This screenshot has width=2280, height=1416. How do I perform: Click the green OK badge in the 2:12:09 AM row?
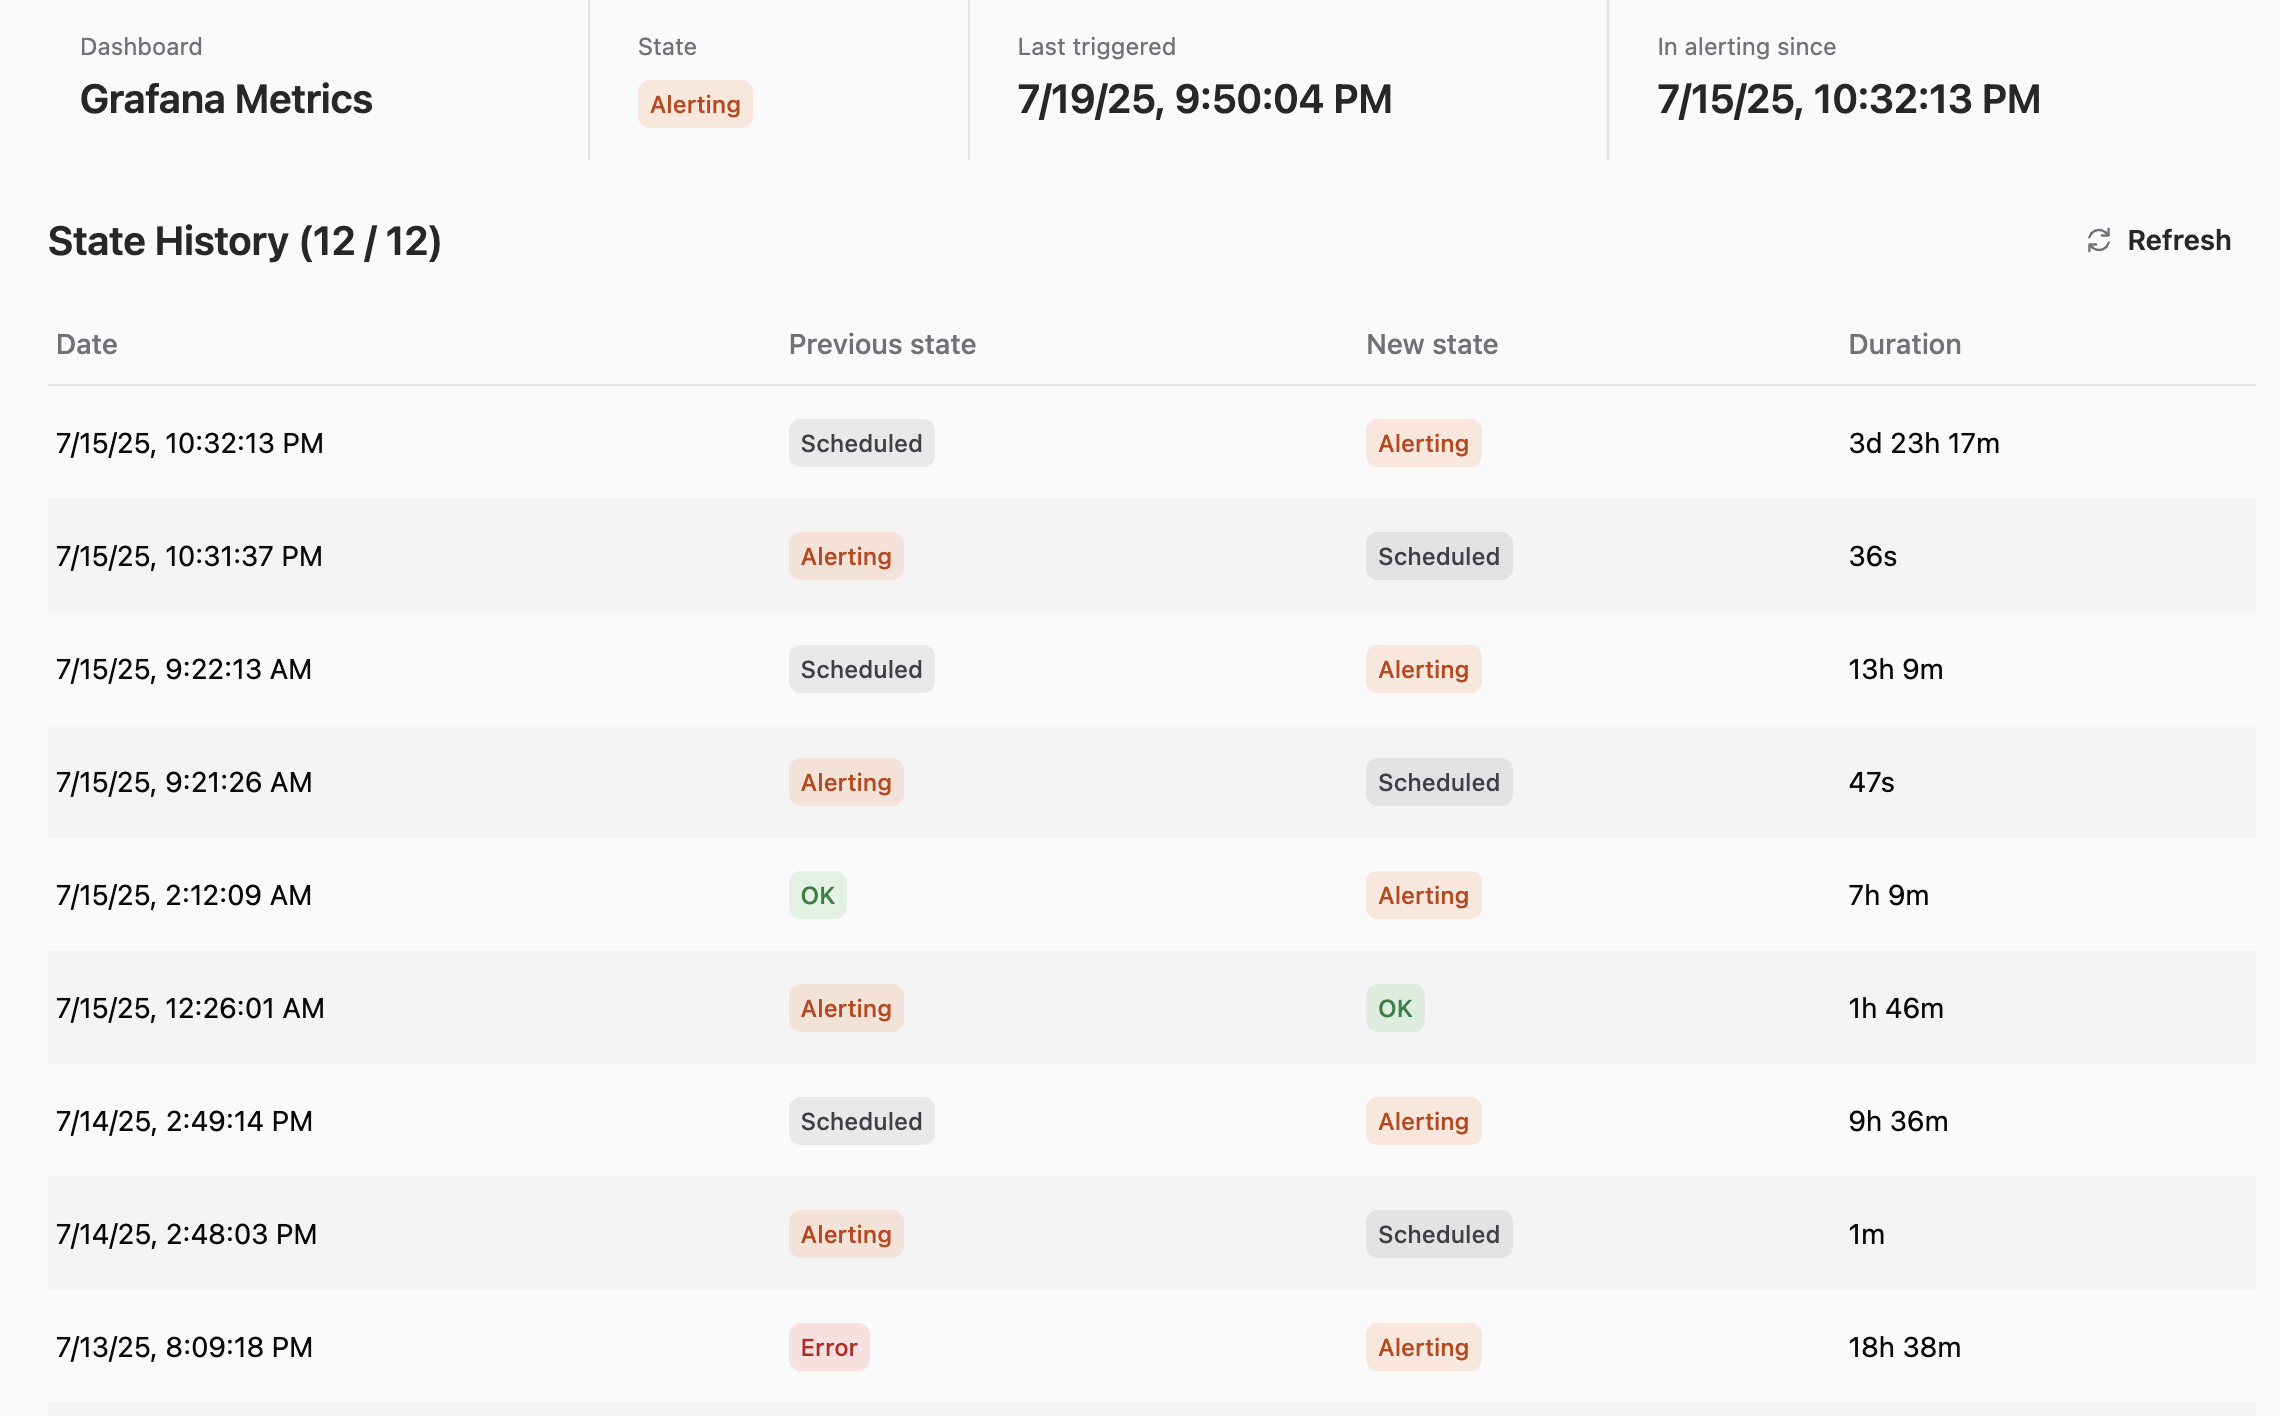[x=818, y=895]
